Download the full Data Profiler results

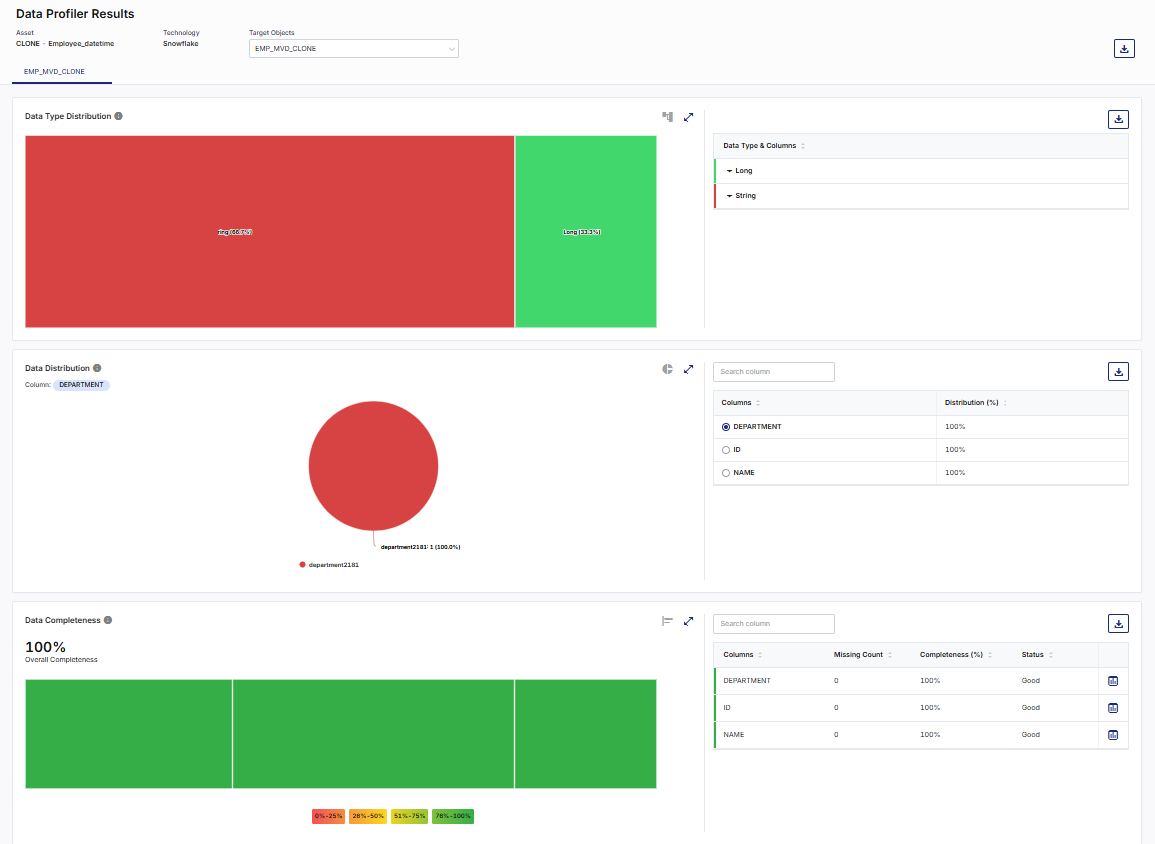1124,49
